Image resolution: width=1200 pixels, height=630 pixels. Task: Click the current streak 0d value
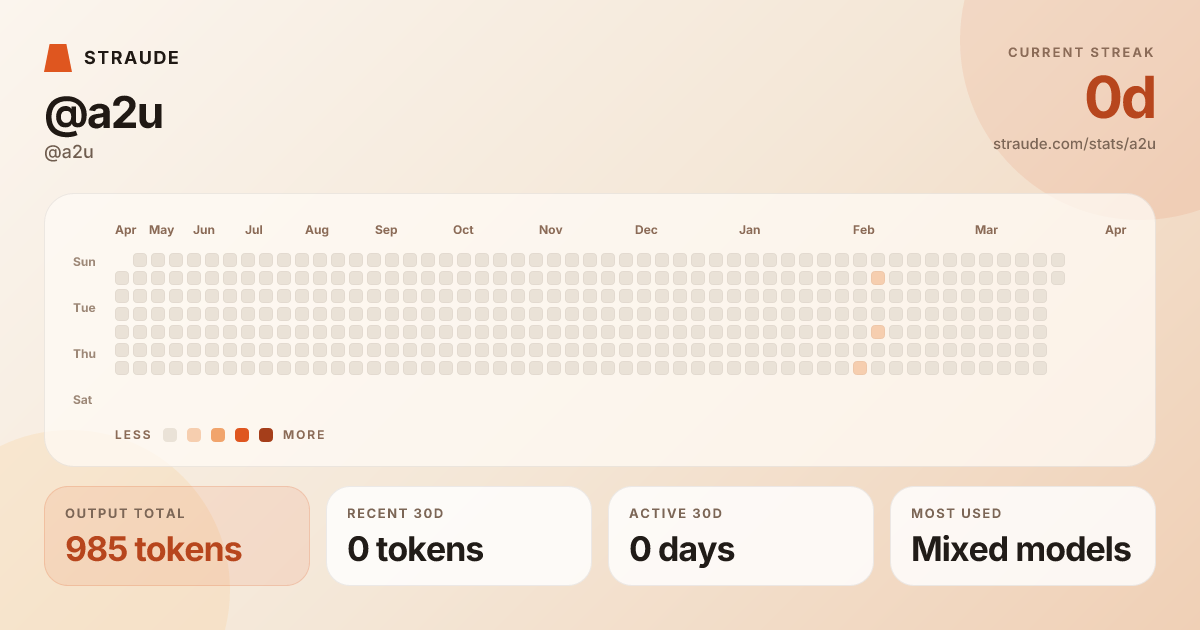1120,99
